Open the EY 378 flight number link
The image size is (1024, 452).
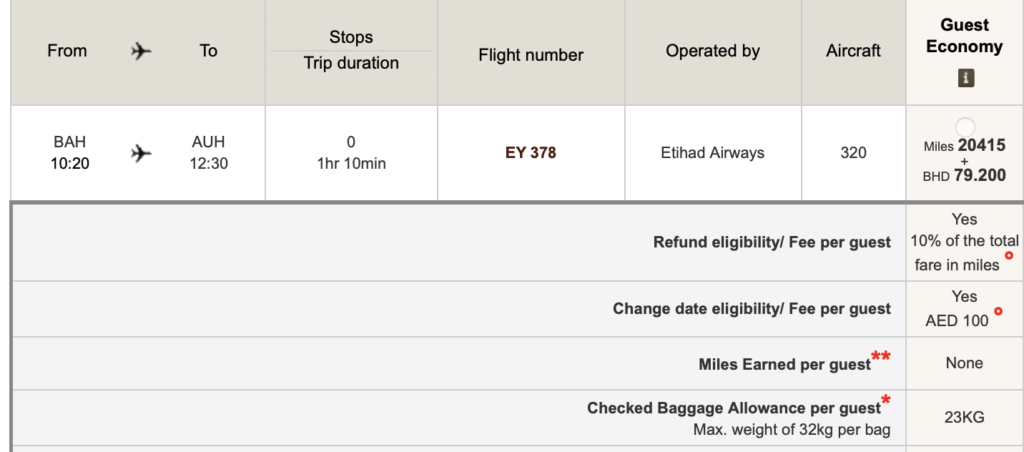(531, 153)
